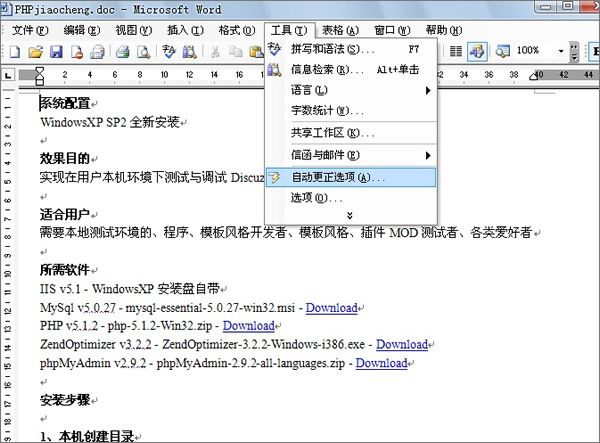Follow the ZendOptimizer Download link
600x443 pixels.
pos(402,344)
